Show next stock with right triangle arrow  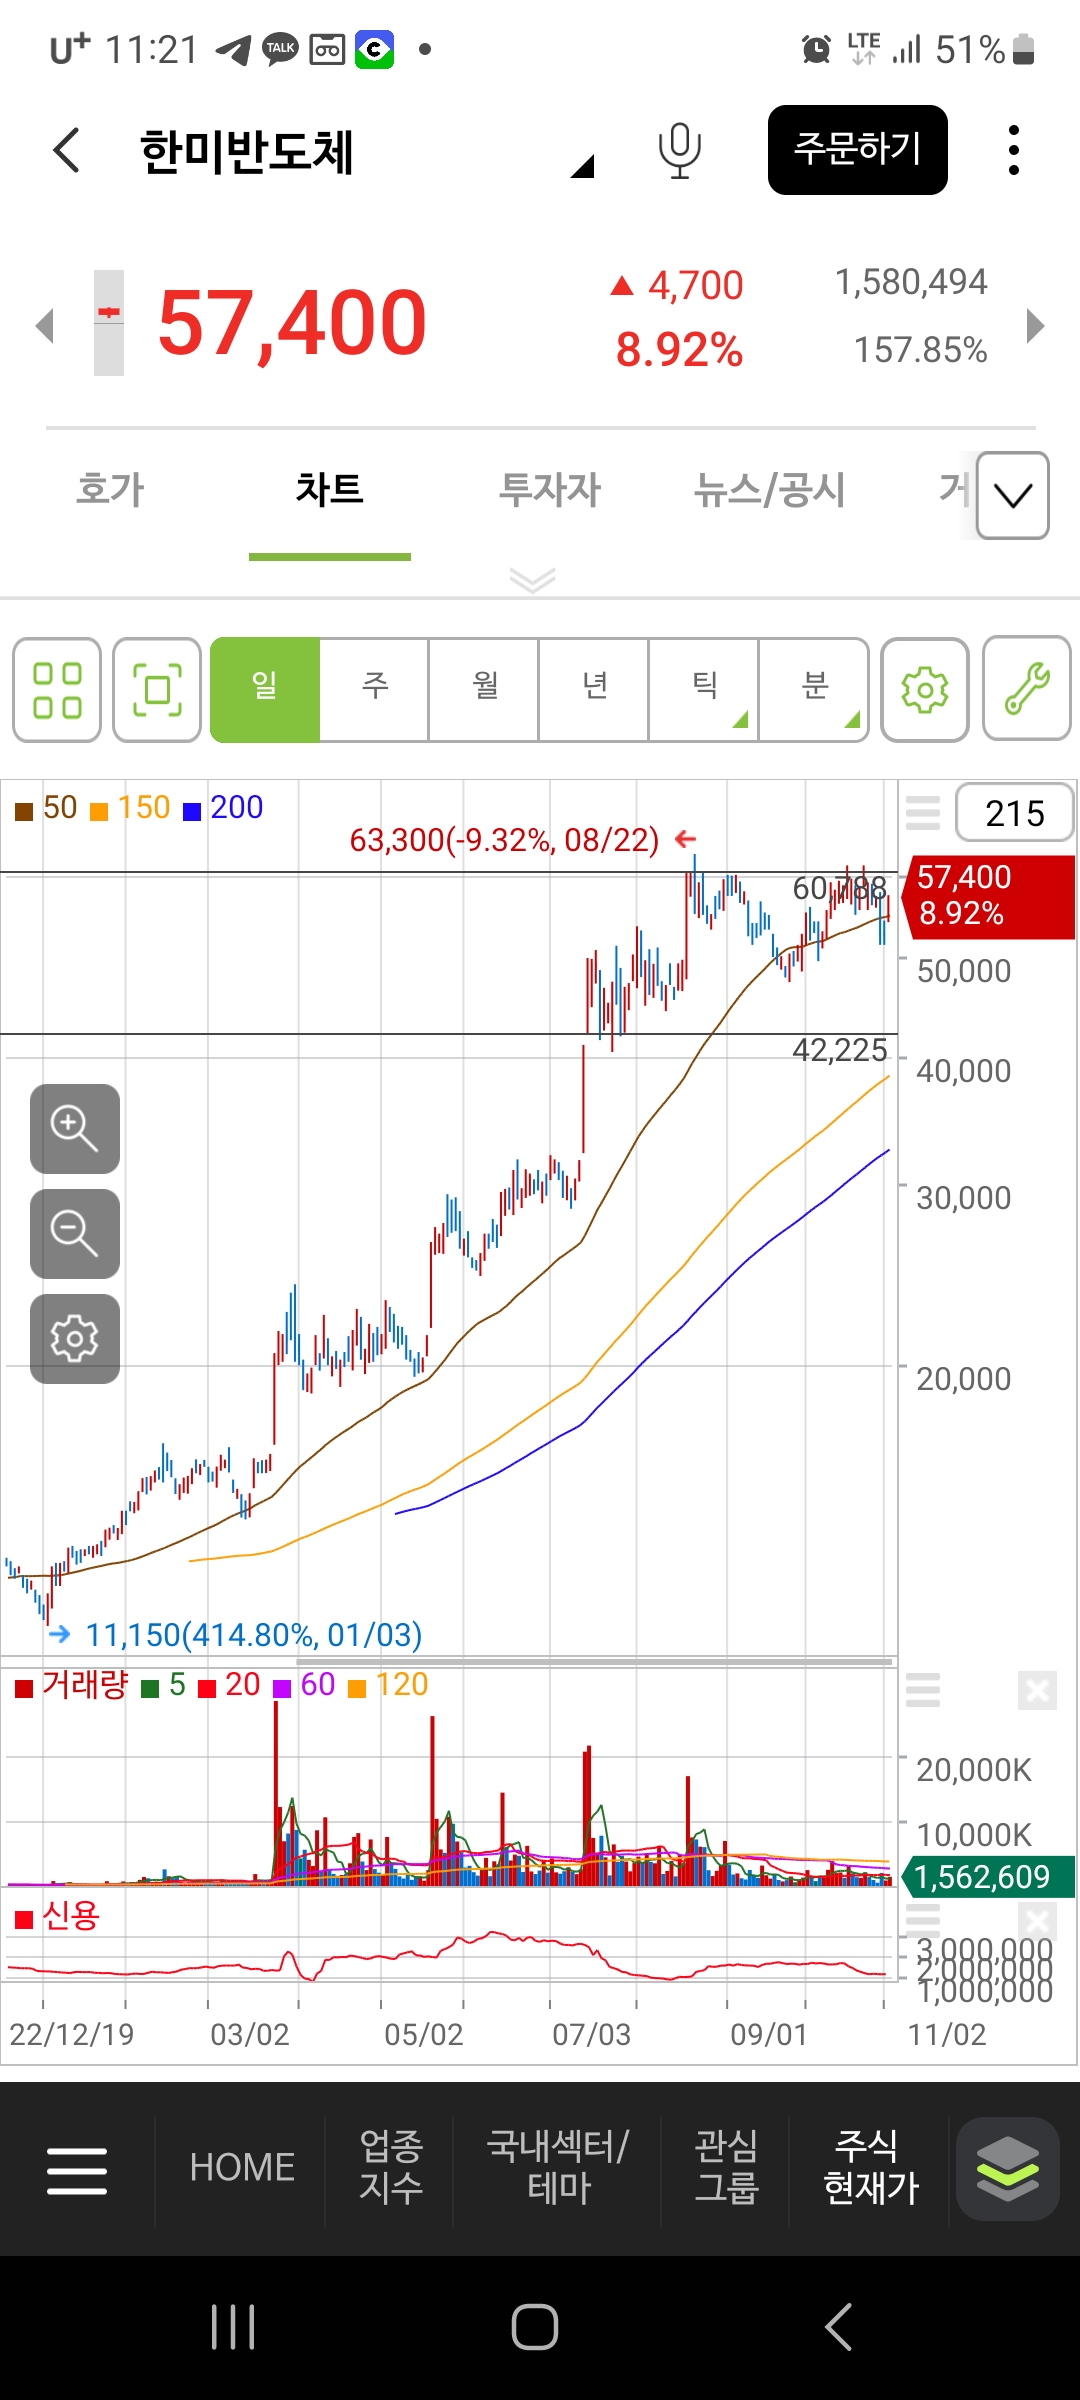pos(1035,325)
